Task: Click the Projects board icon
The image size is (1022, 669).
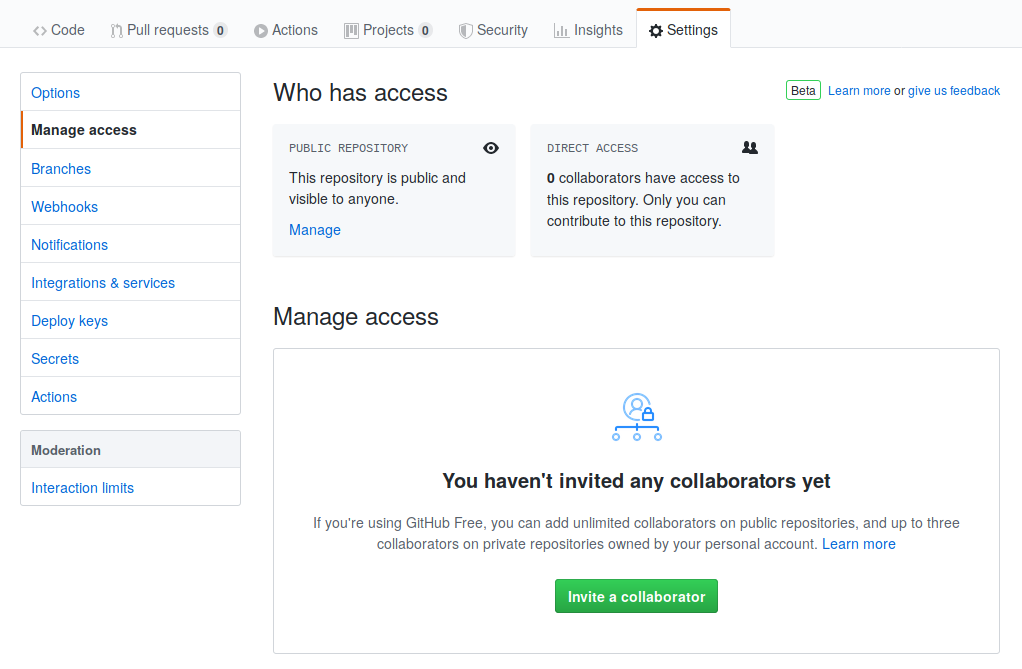Action: tap(351, 30)
